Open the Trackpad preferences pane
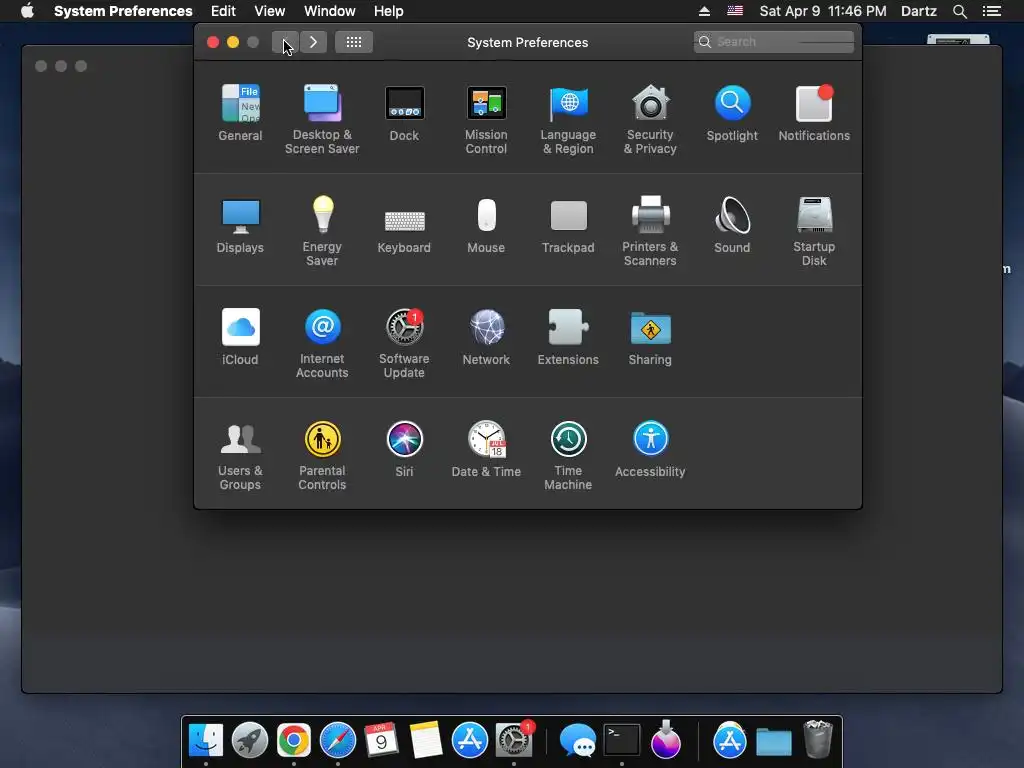Screen dimensions: 1024x768 [568, 225]
